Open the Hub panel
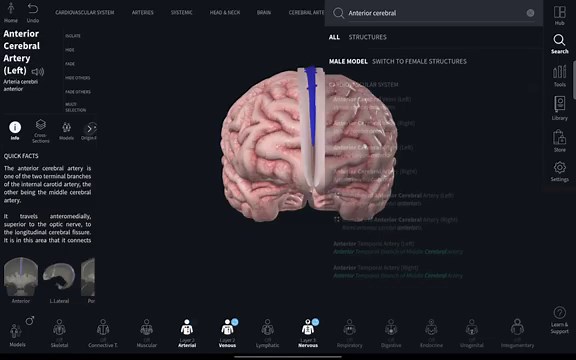The height and width of the screenshot is (360, 576). coord(559,15)
